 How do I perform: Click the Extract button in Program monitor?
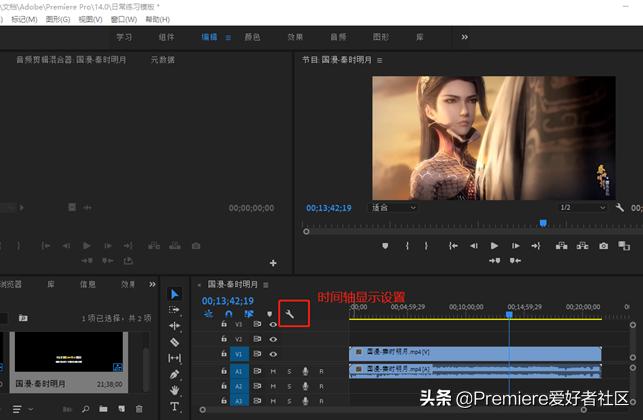[582, 246]
